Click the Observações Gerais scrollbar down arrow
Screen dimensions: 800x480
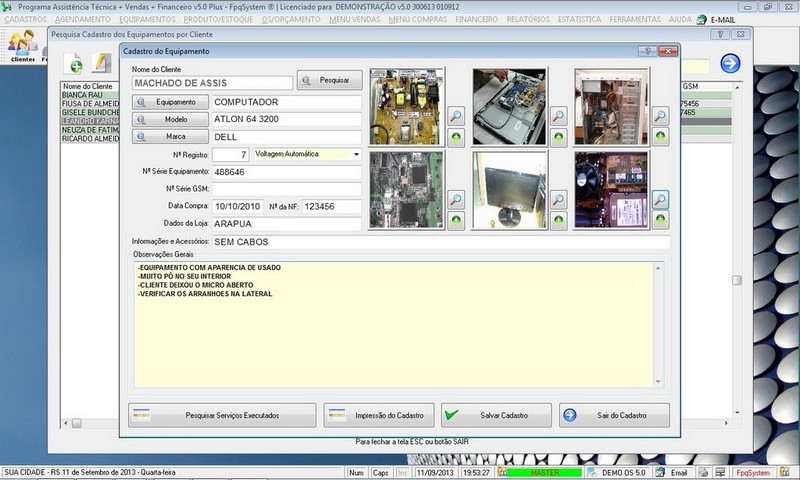(658, 382)
